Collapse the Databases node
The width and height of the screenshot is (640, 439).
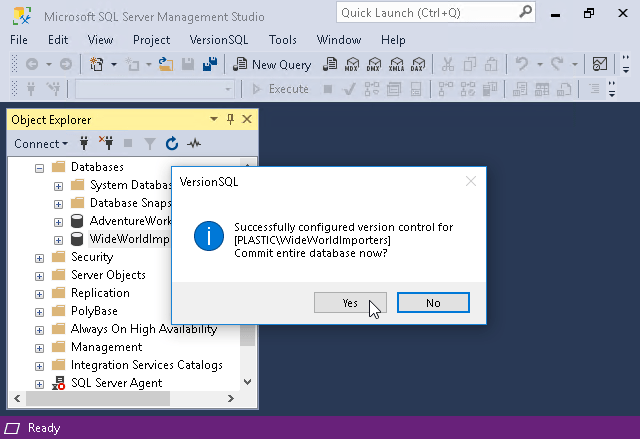pyautogui.click(x=40, y=168)
